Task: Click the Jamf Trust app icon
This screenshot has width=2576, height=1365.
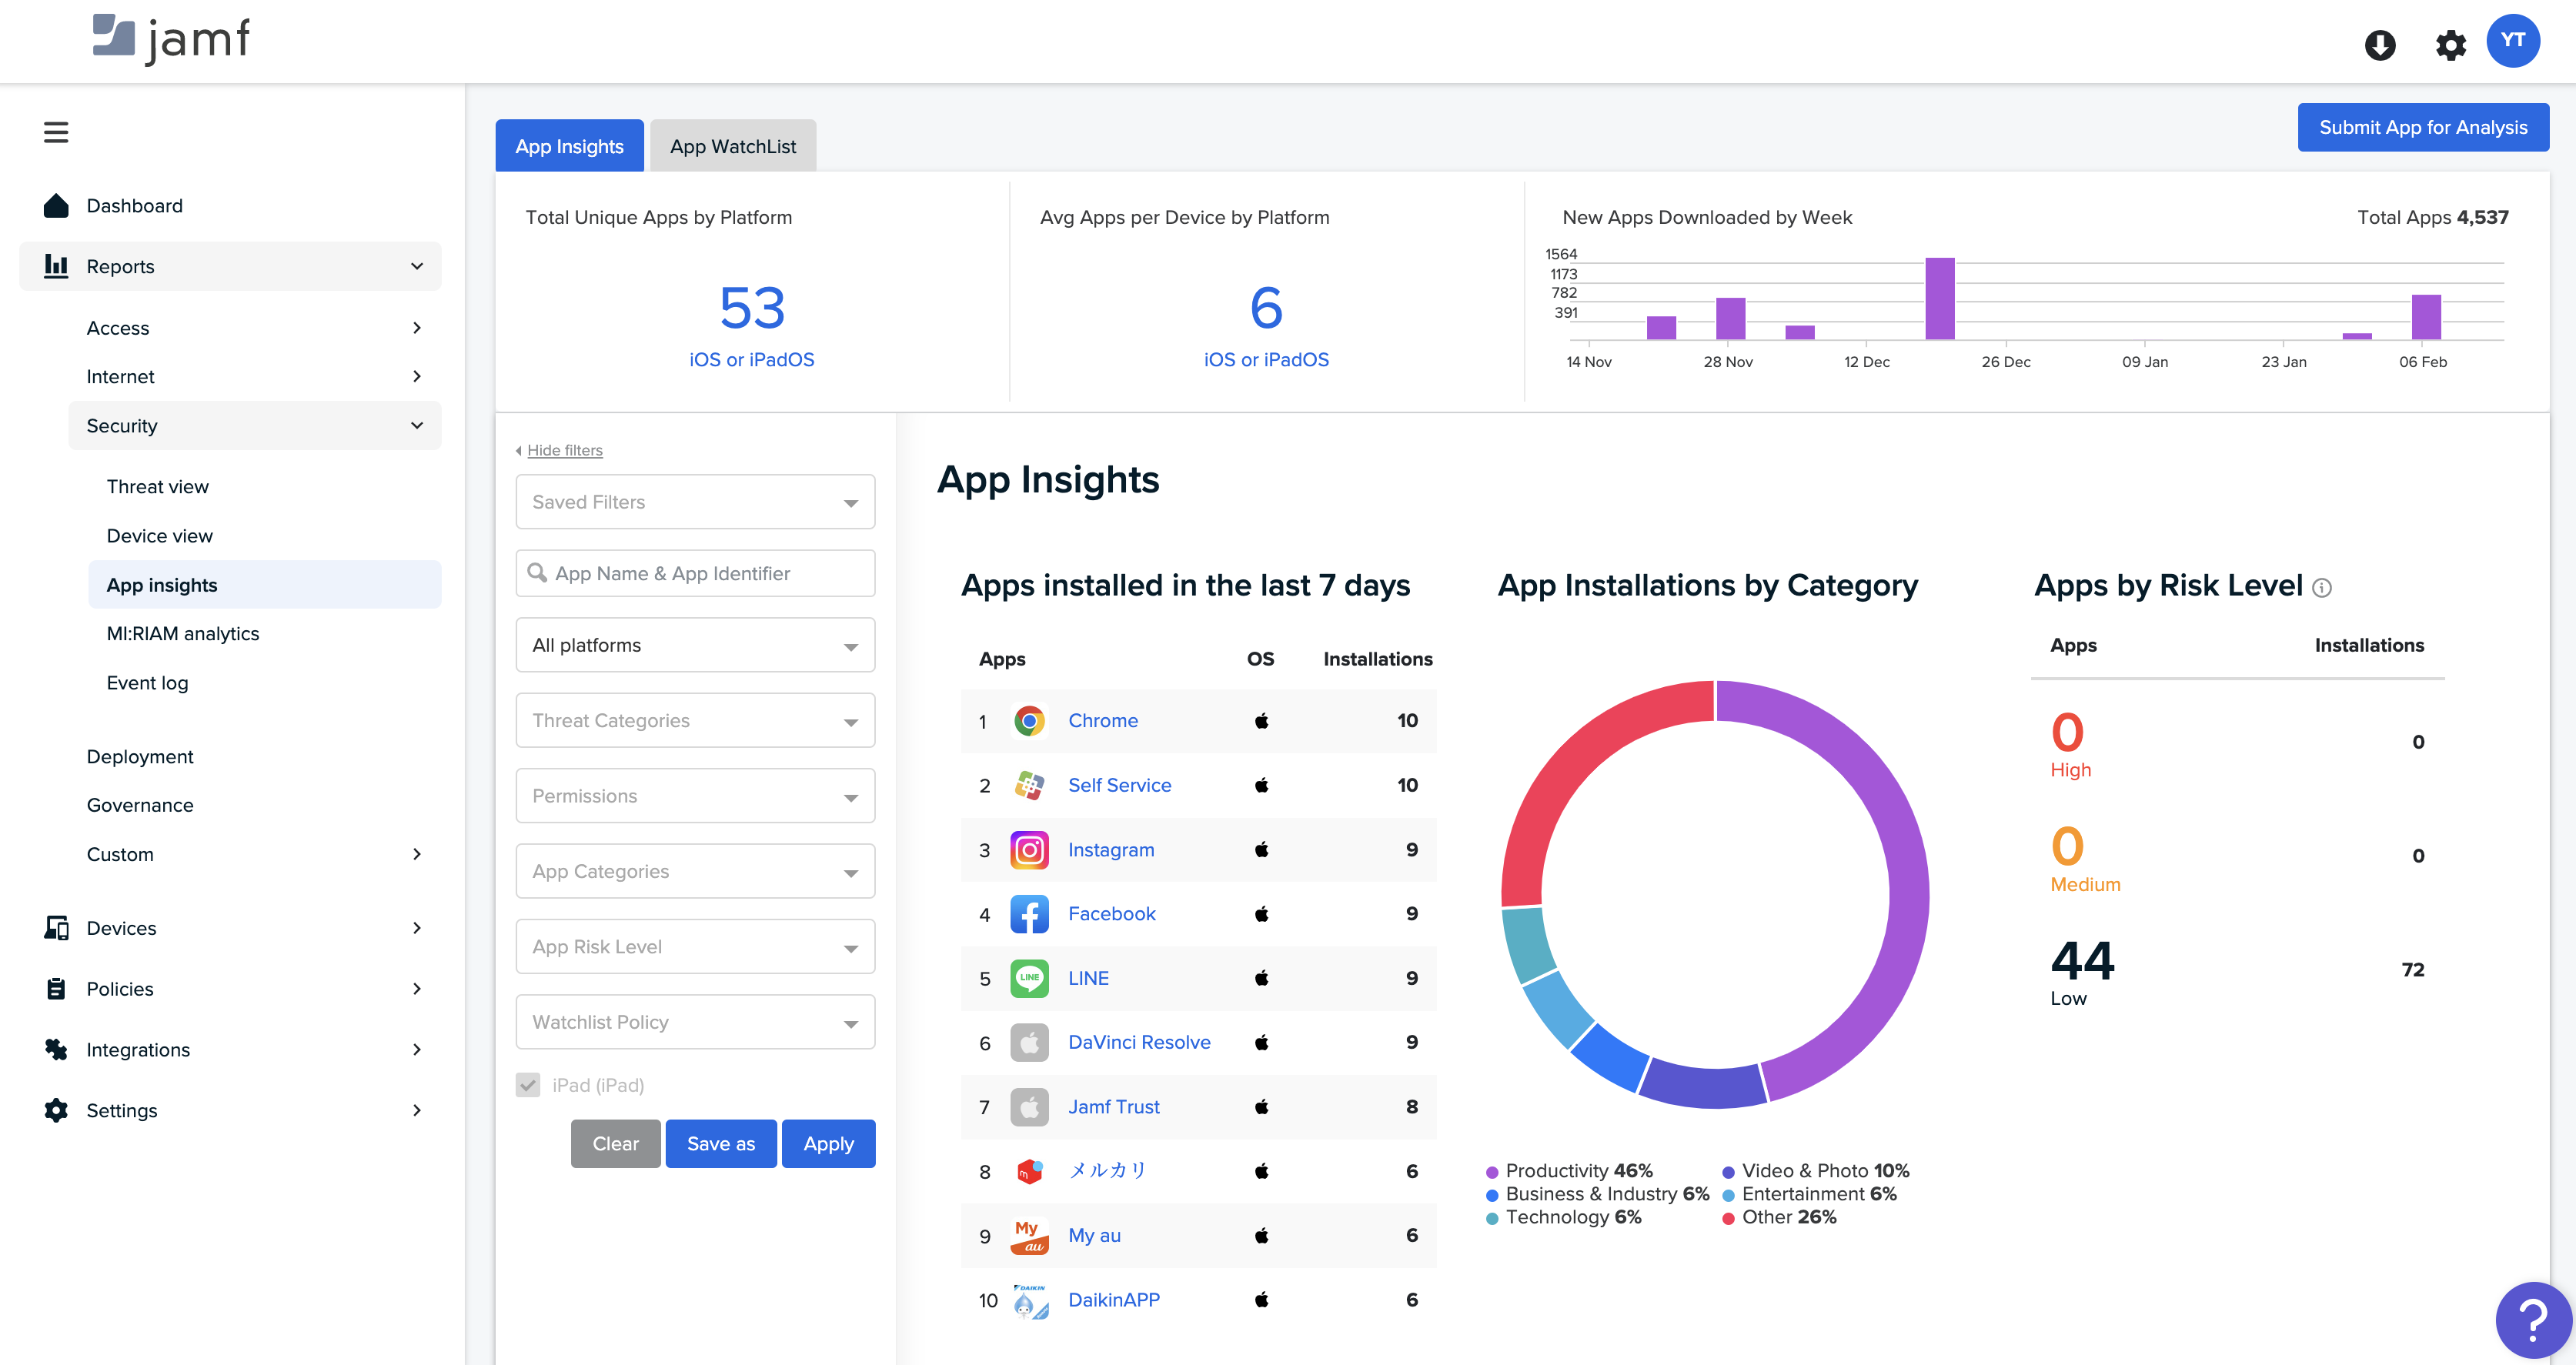Action: tap(1029, 1107)
